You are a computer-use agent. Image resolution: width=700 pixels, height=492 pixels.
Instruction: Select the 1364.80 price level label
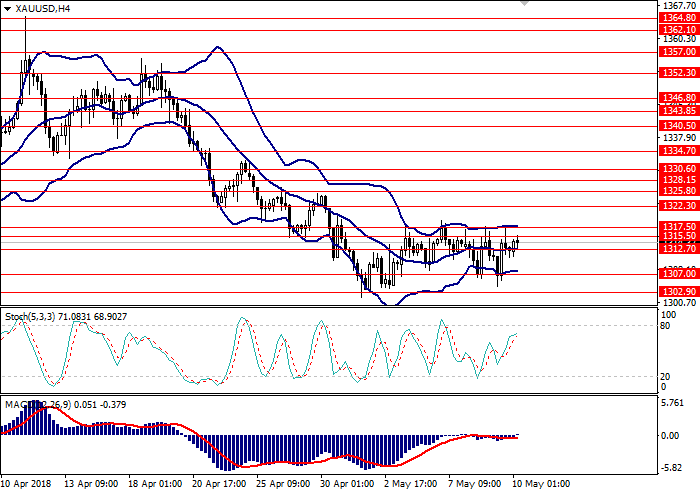click(678, 17)
